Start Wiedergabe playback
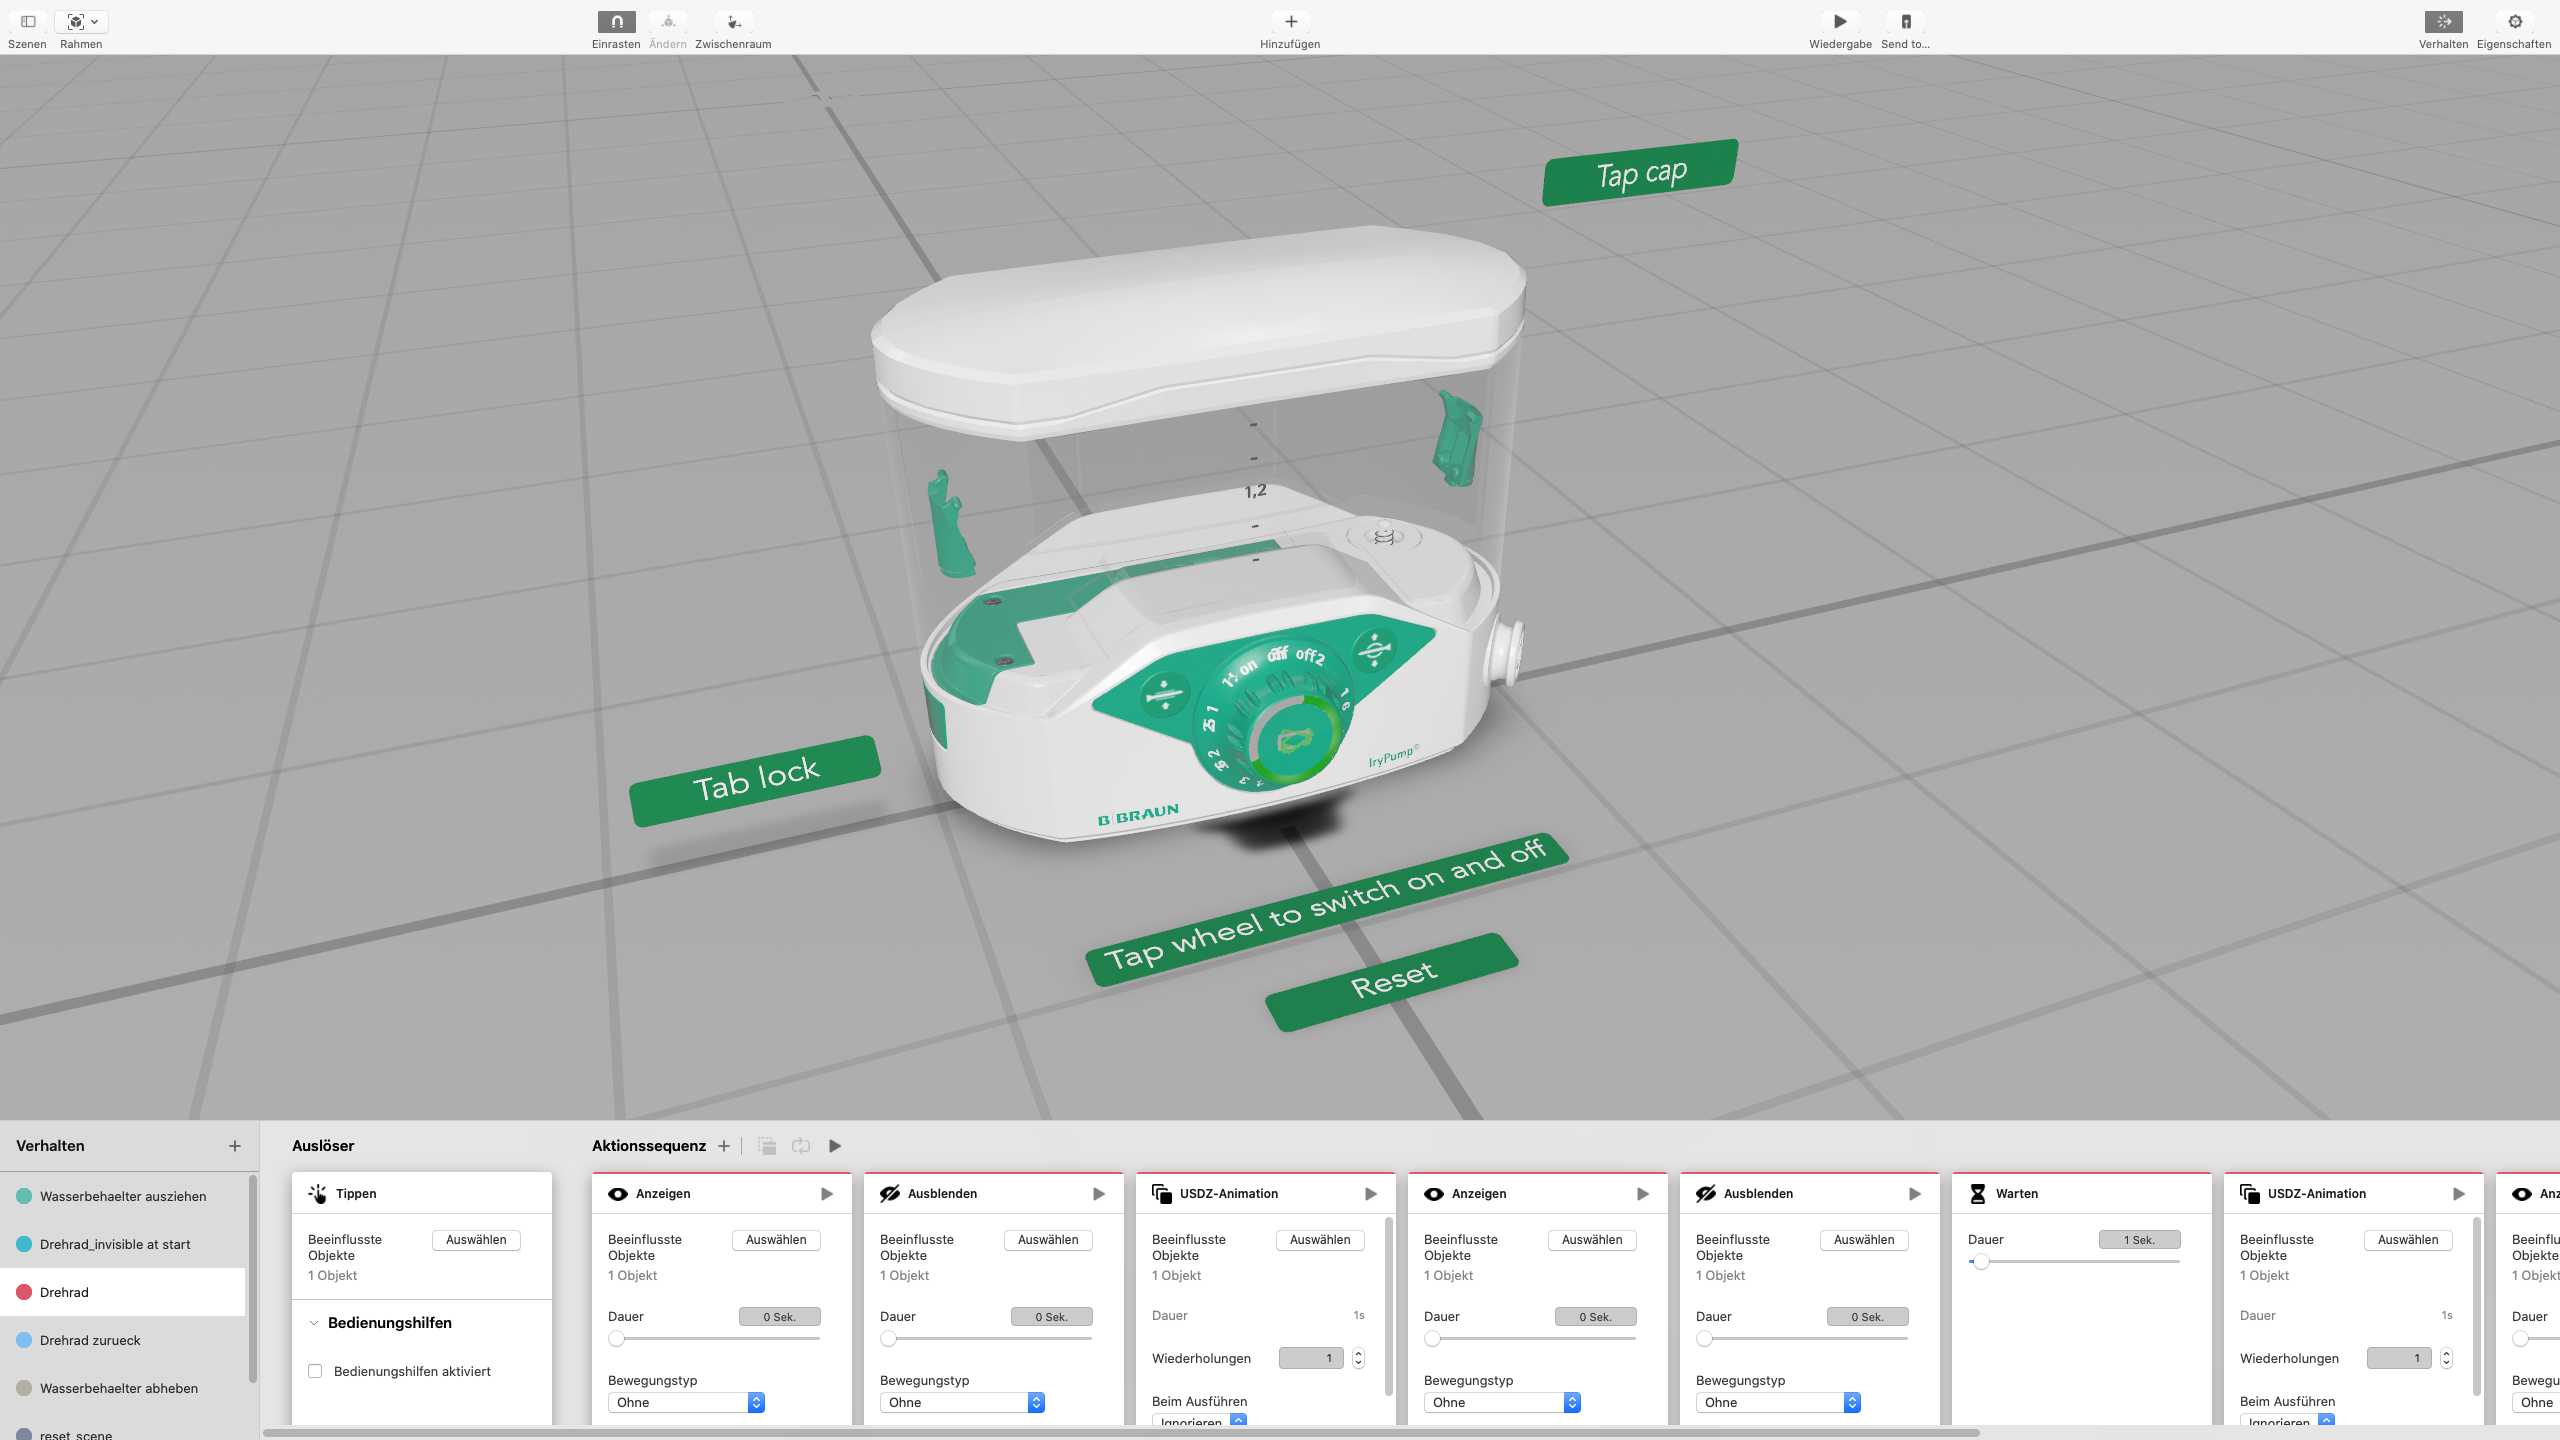 (x=1840, y=22)
